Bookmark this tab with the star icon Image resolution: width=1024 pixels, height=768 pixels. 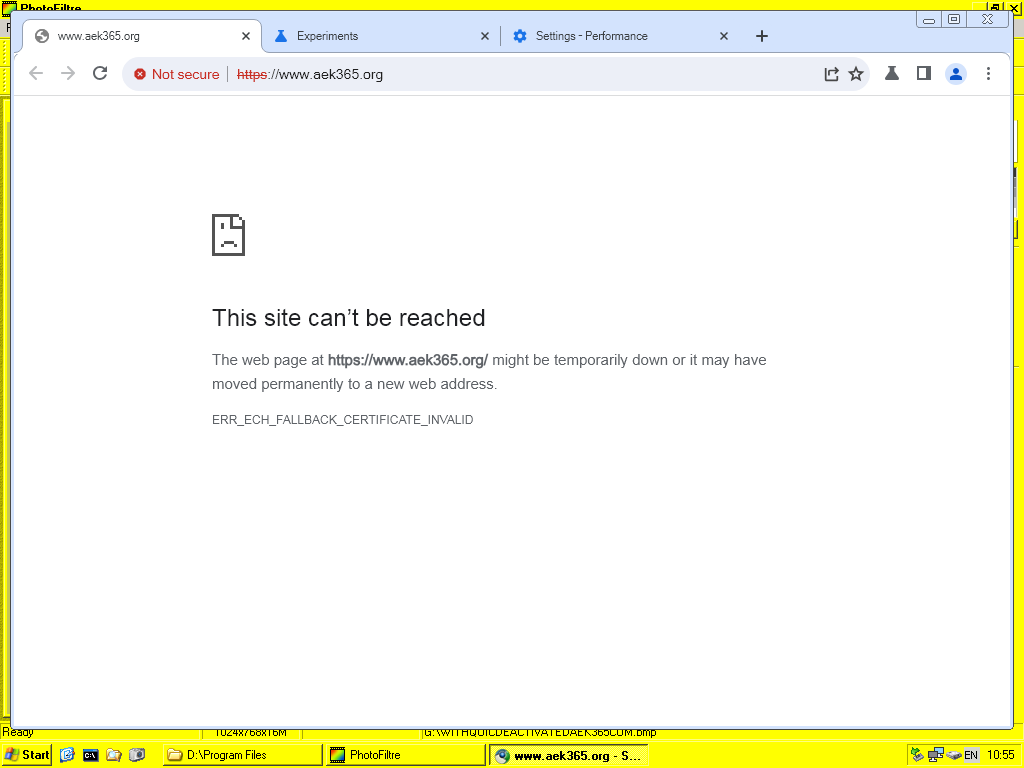pyautogui.click(x=856, y=74)
